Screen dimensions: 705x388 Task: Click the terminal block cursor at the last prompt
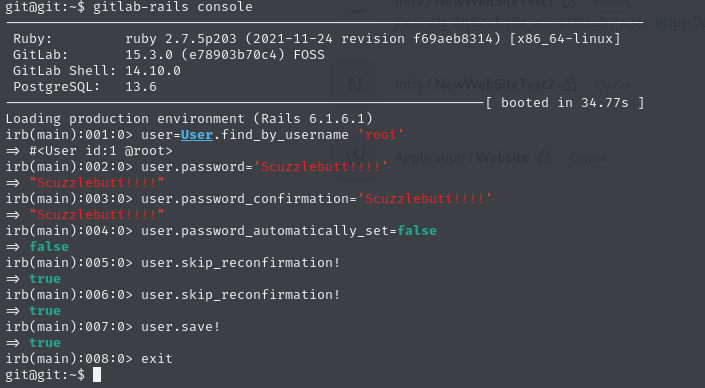point(97,374)
